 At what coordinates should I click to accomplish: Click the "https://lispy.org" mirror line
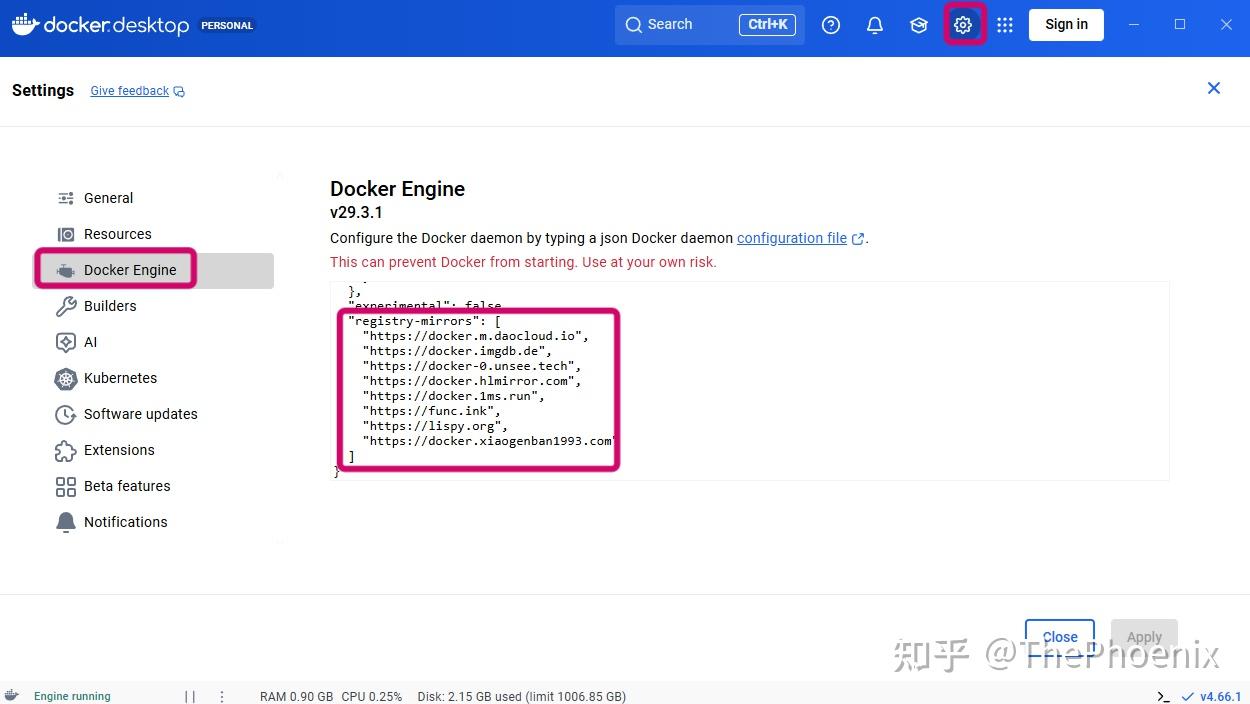click(435, 426)
